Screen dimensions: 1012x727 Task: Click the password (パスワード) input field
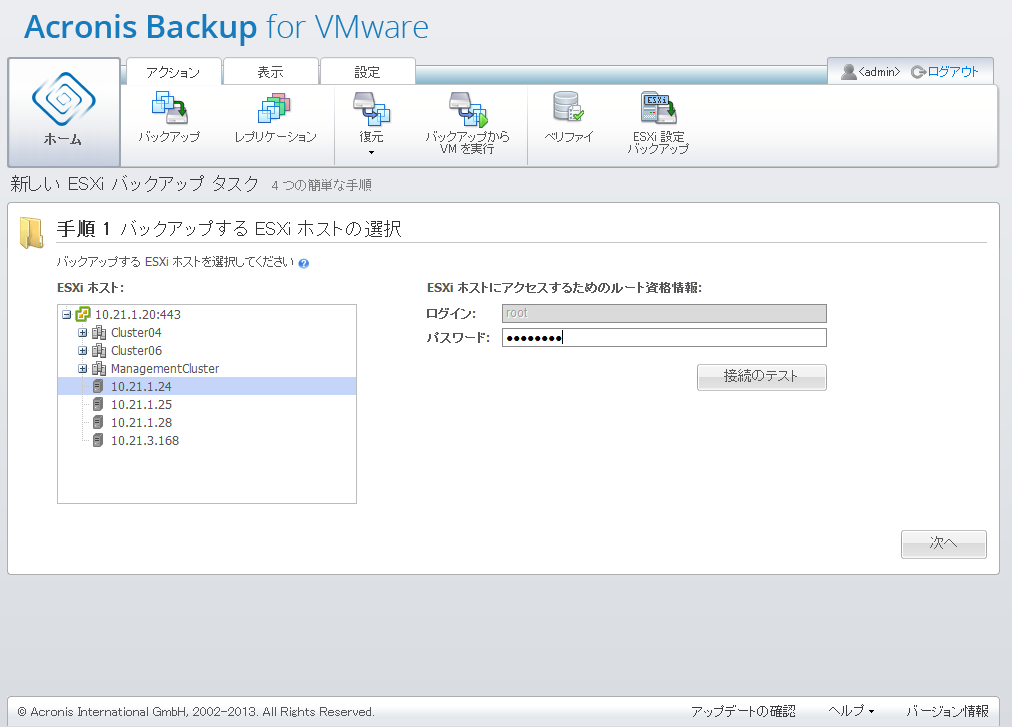664,337
